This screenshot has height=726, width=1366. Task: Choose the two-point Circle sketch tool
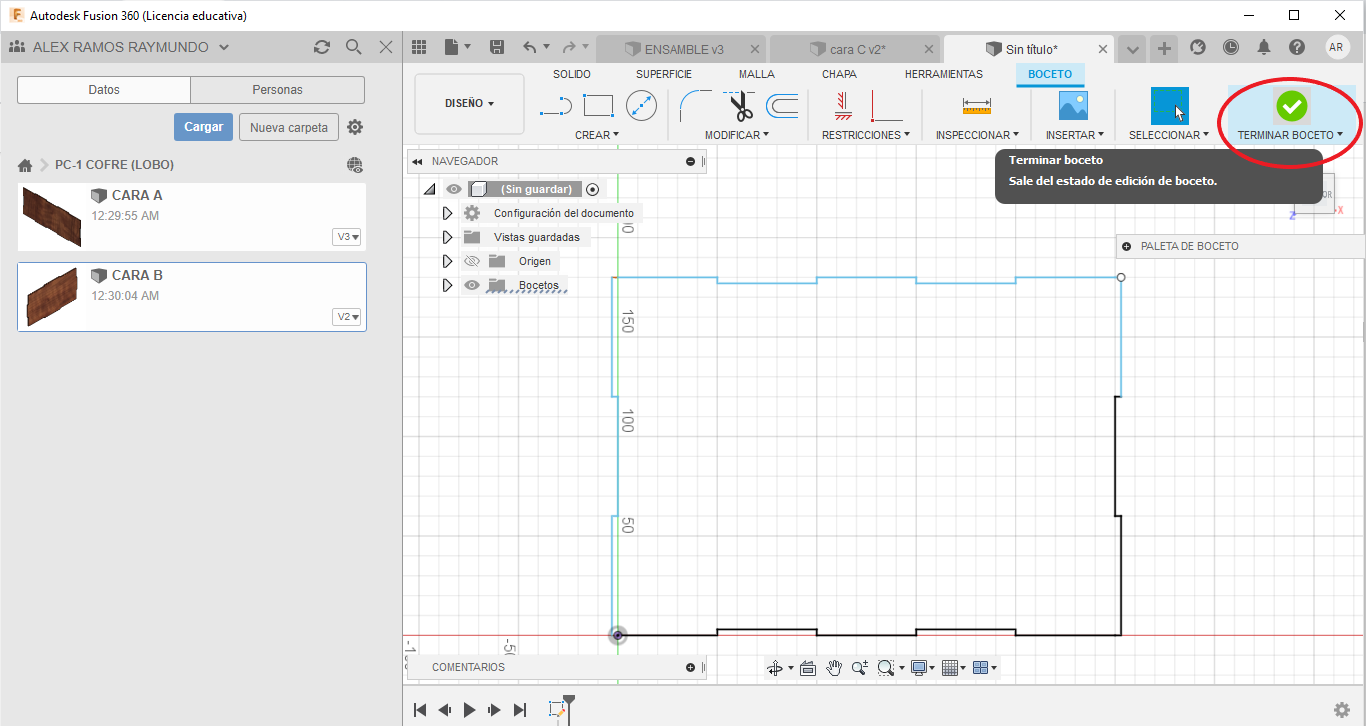tap(641, 105)
